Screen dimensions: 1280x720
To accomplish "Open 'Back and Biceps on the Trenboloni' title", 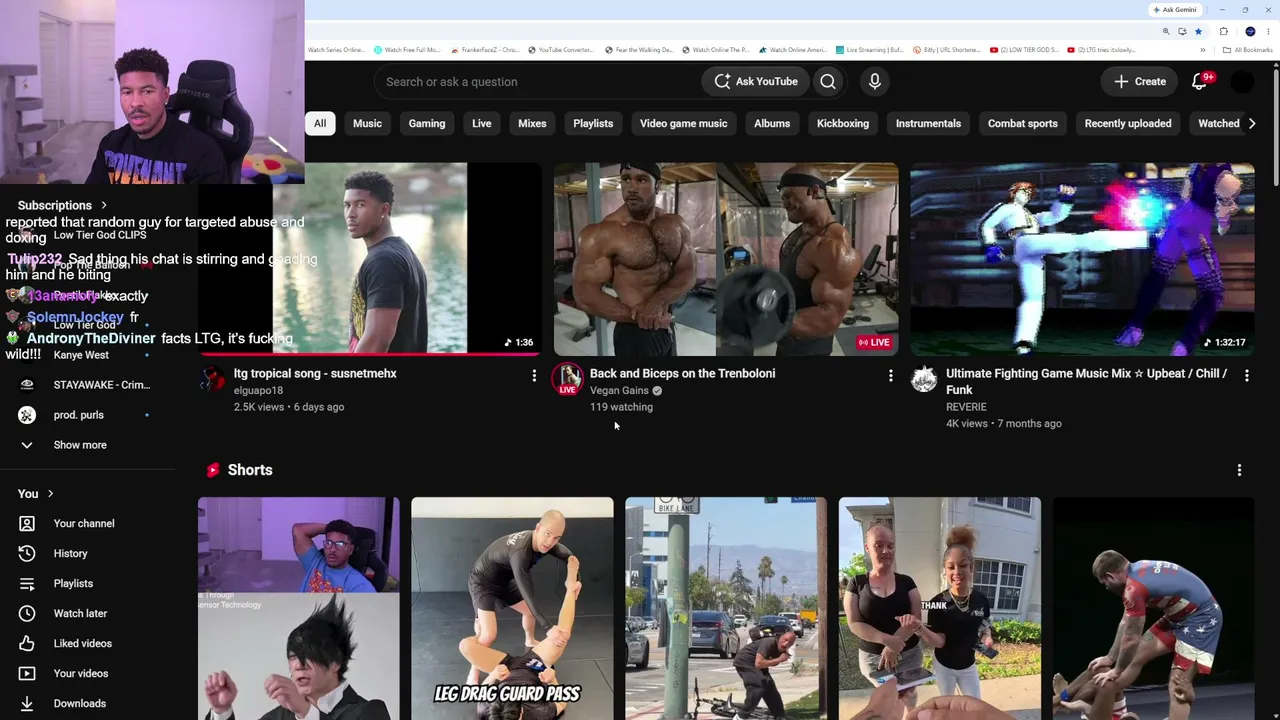I will coord(682,374).
